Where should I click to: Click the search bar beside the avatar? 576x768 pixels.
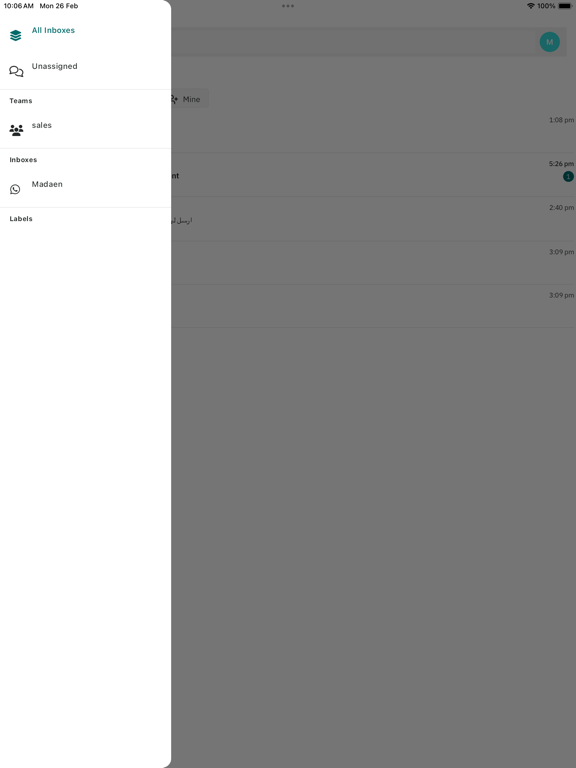coord(353,42)
